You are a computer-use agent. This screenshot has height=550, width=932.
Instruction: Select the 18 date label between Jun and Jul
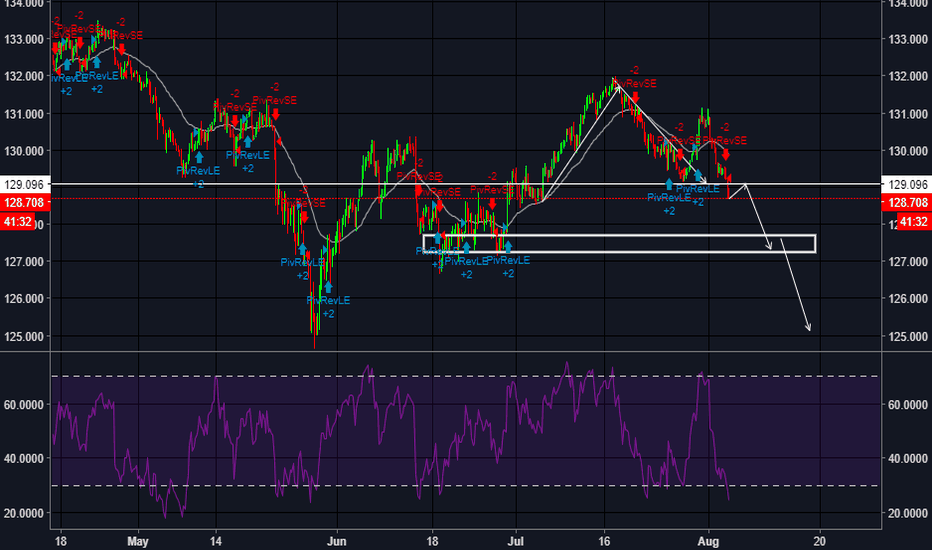click(432, 542)
